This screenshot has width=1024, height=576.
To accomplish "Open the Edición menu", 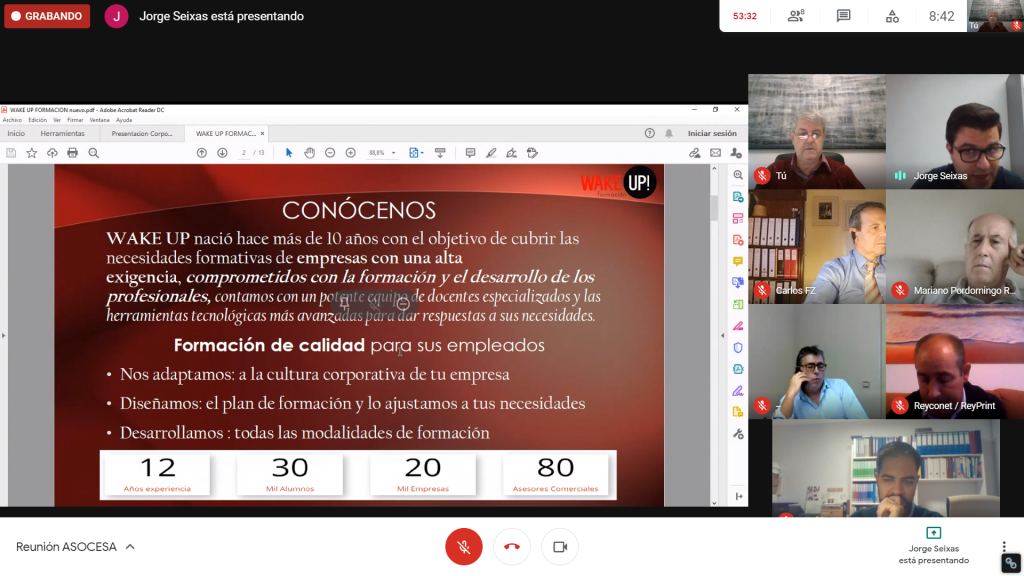I will point(37,120).
